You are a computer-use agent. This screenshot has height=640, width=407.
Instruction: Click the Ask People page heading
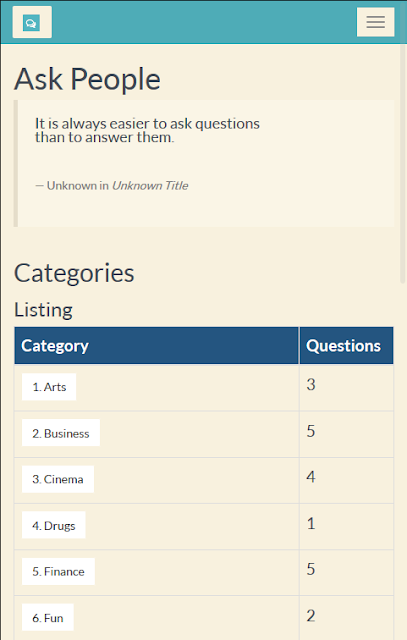tap(87, 79)
